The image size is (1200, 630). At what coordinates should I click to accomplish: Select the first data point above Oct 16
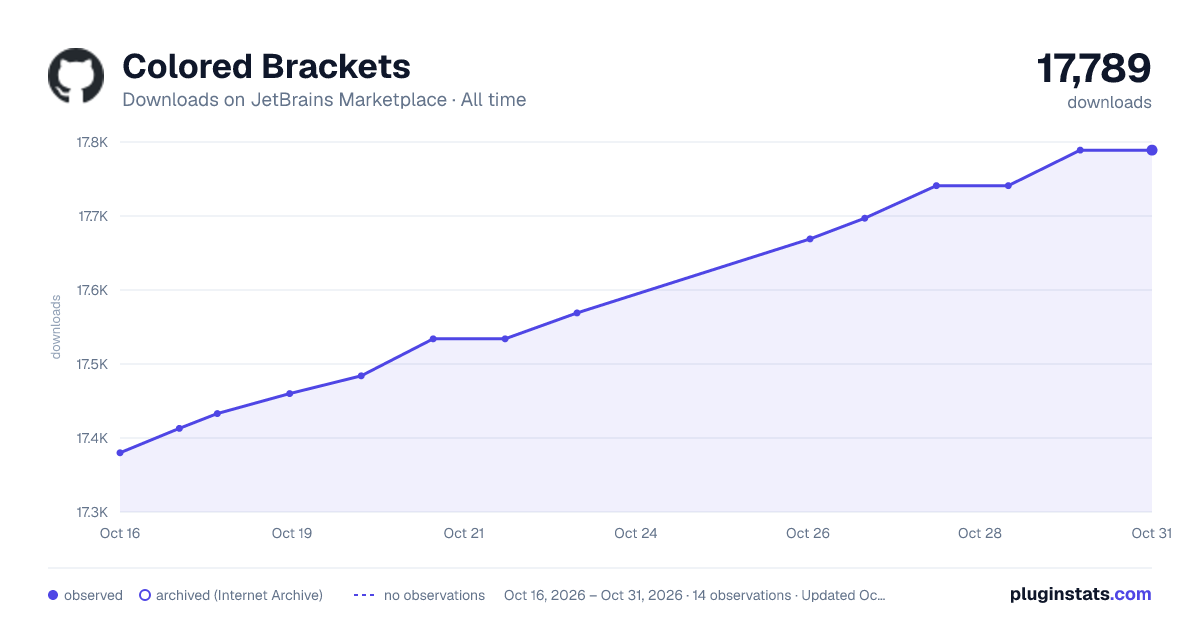click(120, 453)
